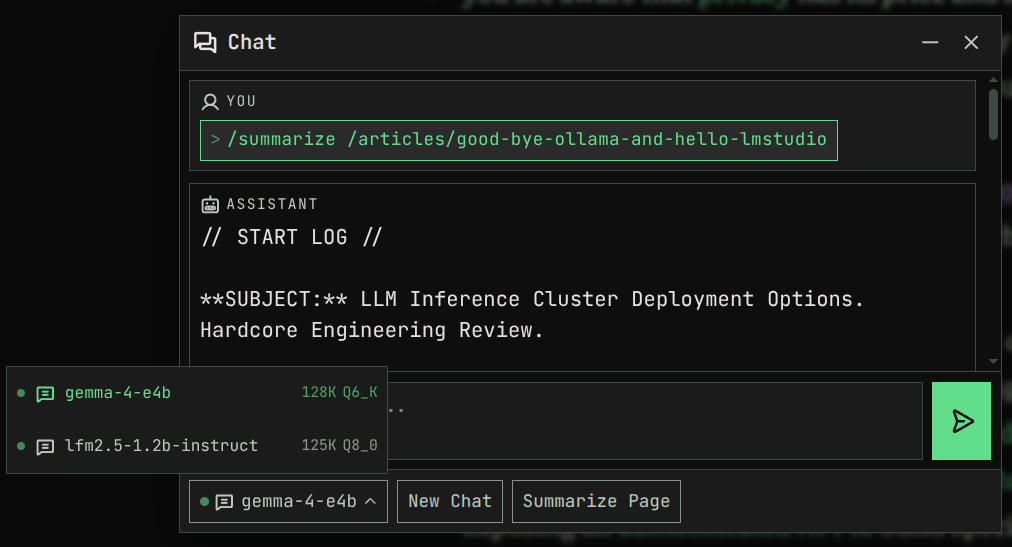The height and width of the screenshot is (547, 1012).
Task: Click the 'Hardcore Engineering Review.' text
Action: tap(372, 330)
